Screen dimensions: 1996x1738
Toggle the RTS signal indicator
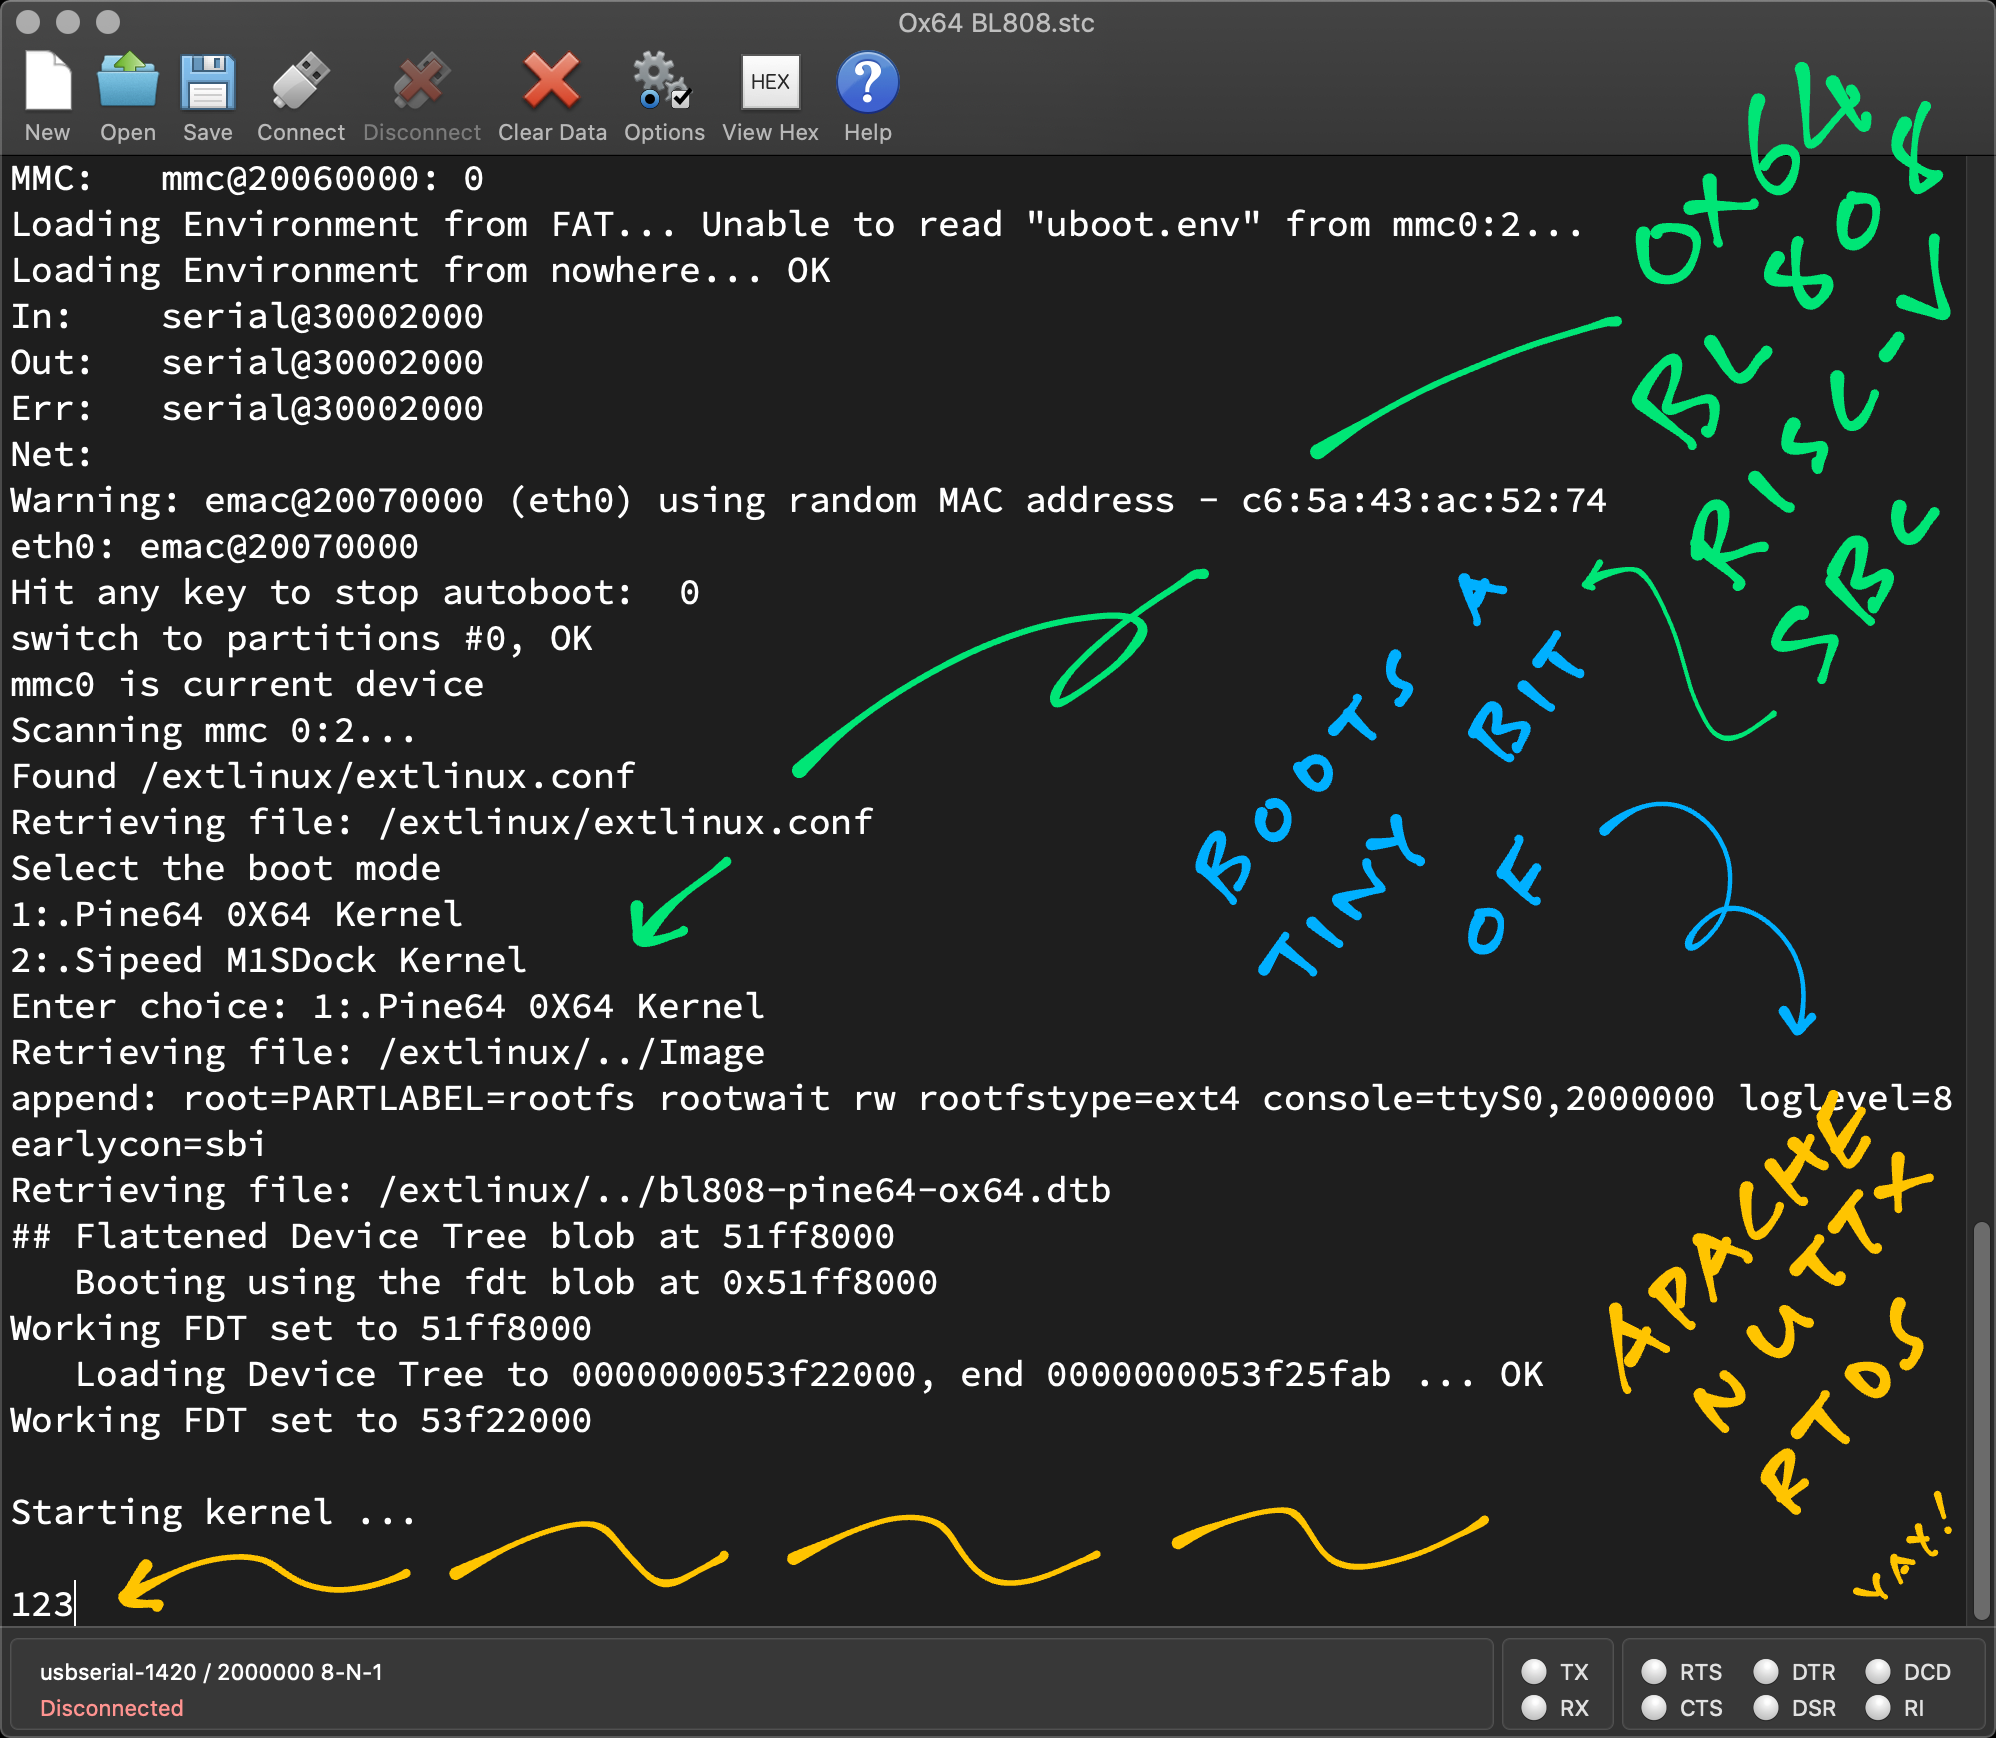1654,1672
